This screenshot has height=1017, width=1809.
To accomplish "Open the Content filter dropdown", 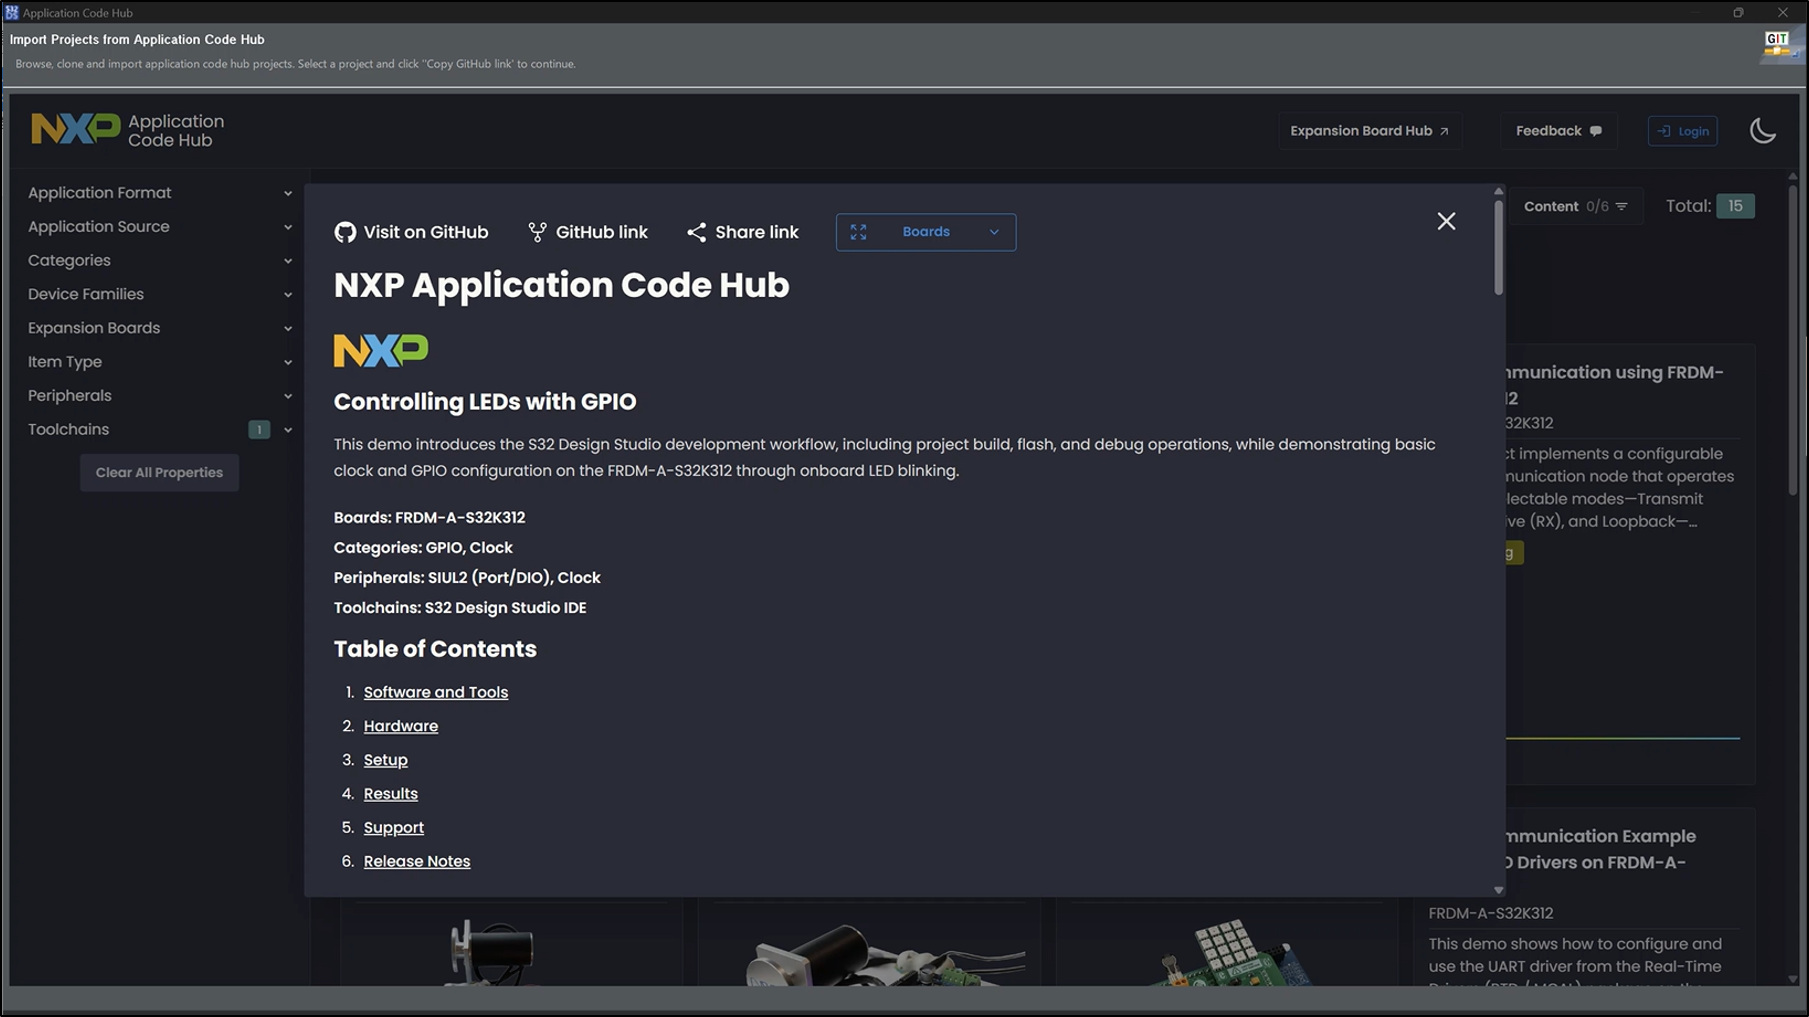I will 1575,206.
